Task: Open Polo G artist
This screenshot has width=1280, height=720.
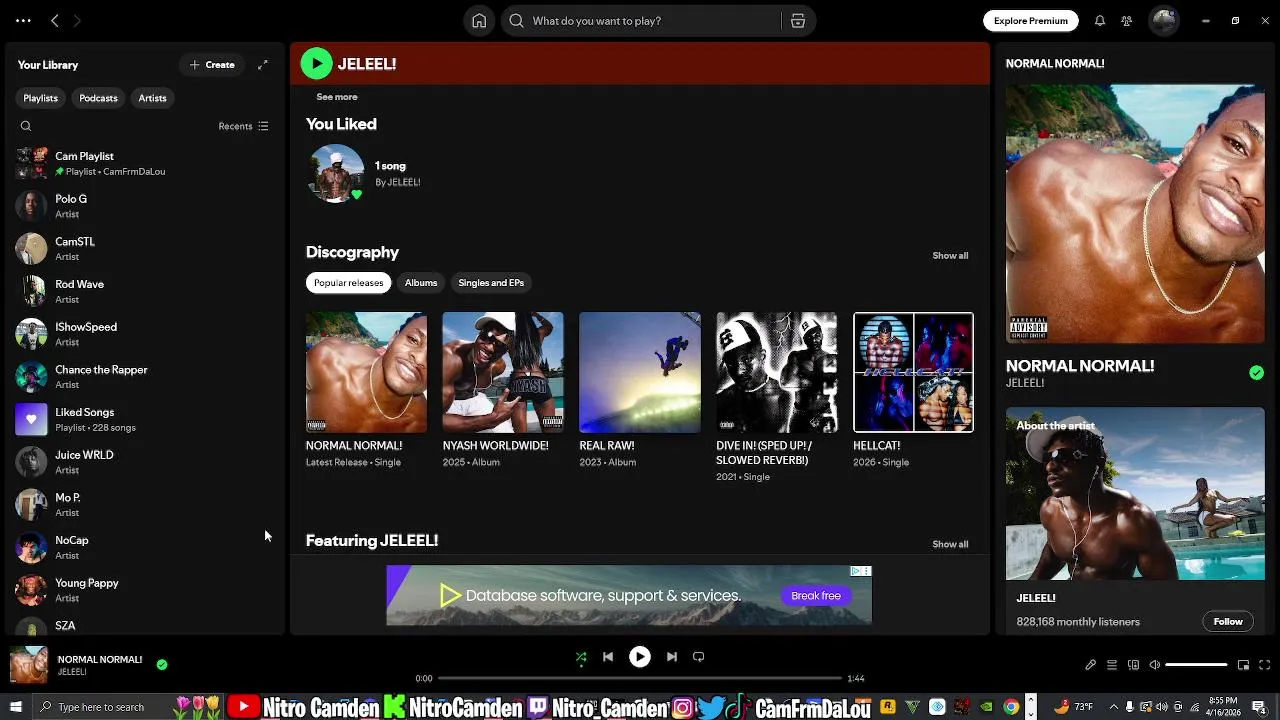Action: [x=144, y=206]
